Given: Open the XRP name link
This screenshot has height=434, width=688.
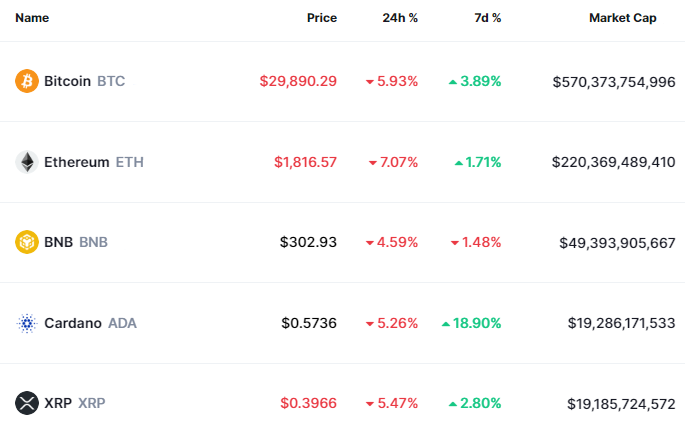Looking at the screenshot, I should (74, 403).
